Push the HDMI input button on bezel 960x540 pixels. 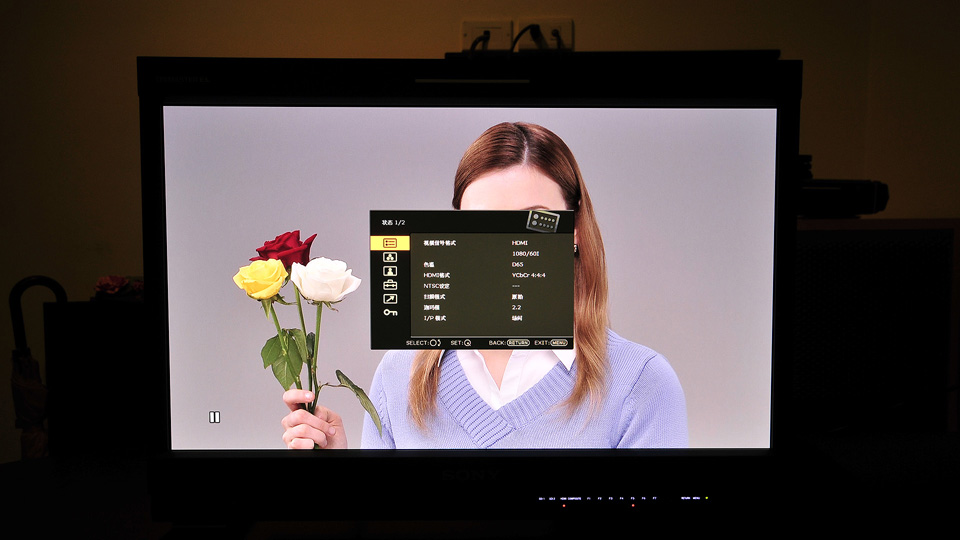click(564, 498)
